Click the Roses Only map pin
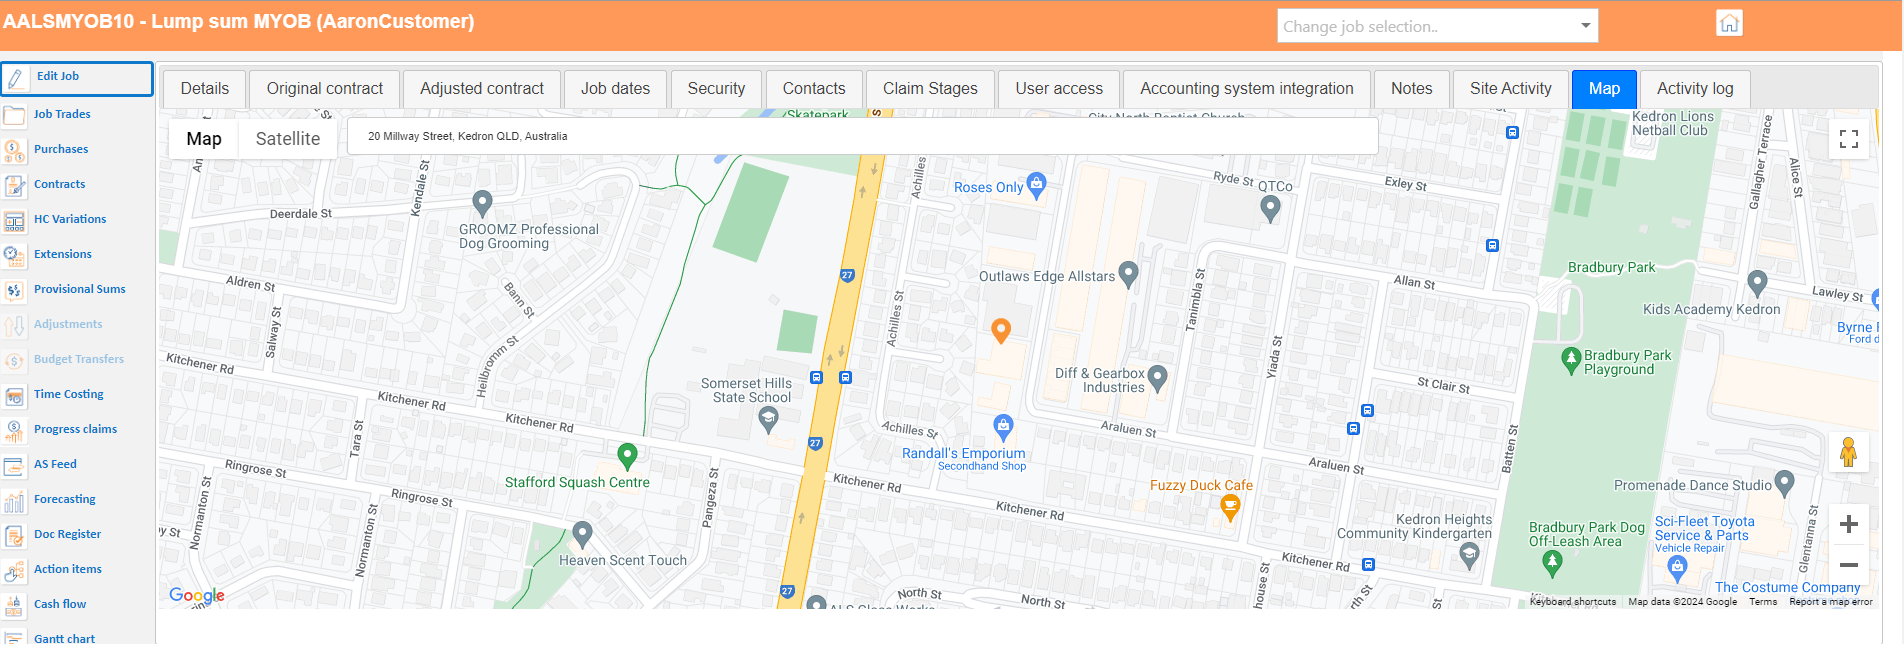The image size is (1904, 648). tap(1037, 185)
